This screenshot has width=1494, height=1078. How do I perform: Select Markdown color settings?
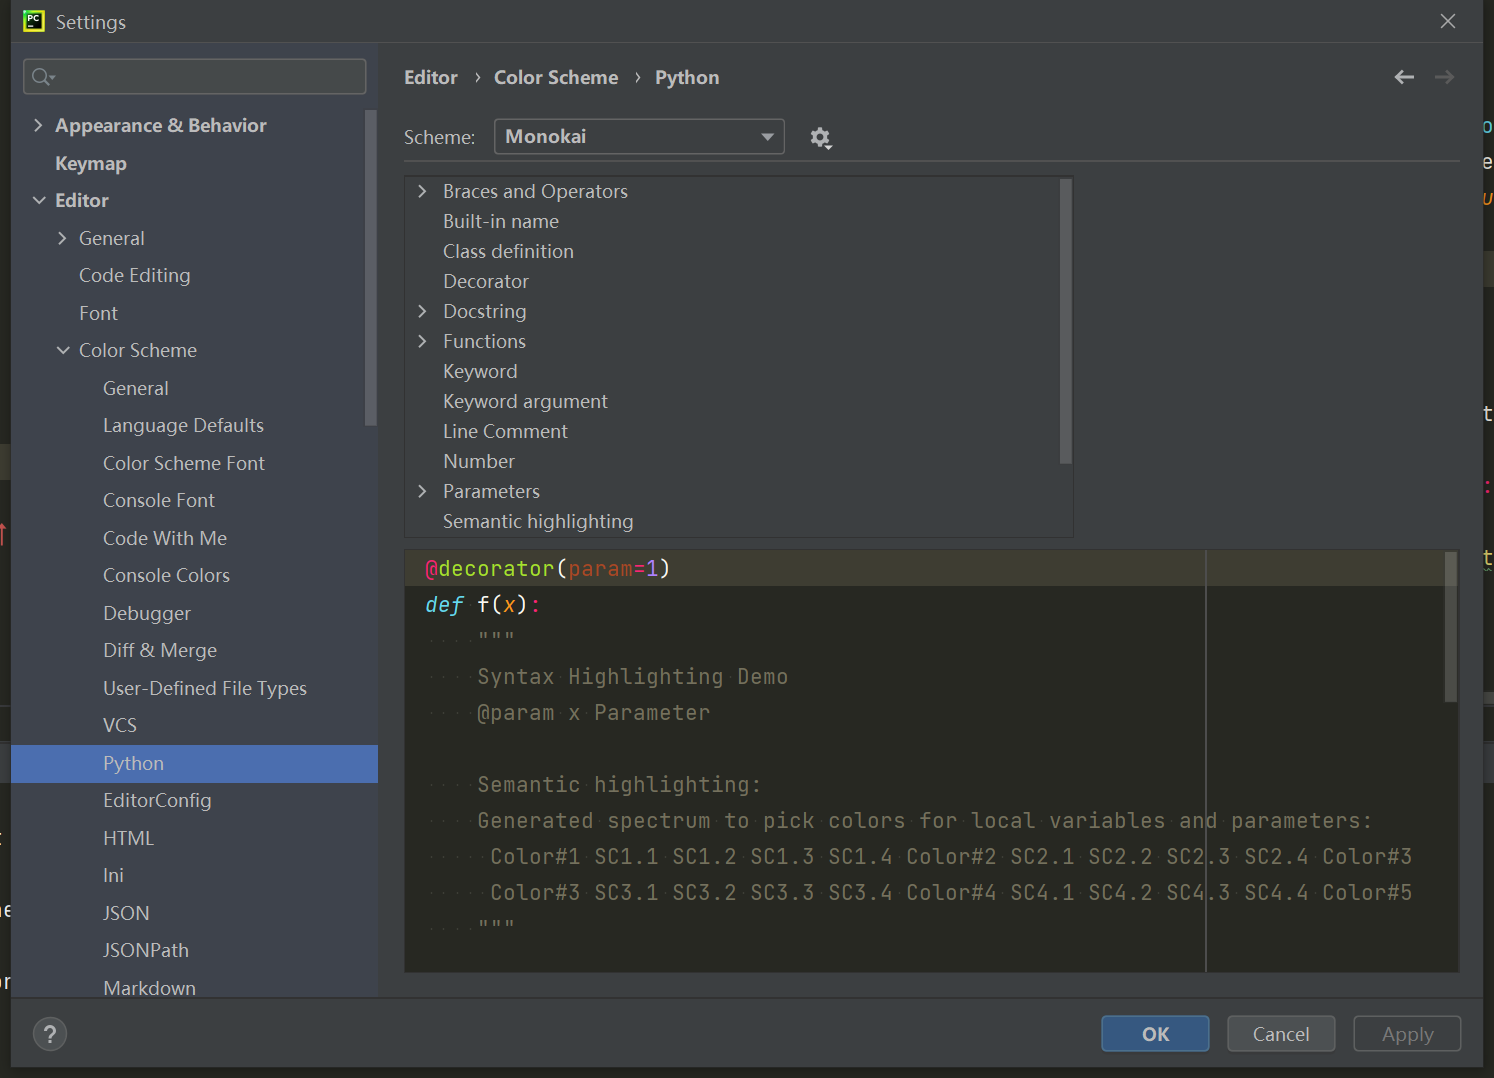coord(150,988)
